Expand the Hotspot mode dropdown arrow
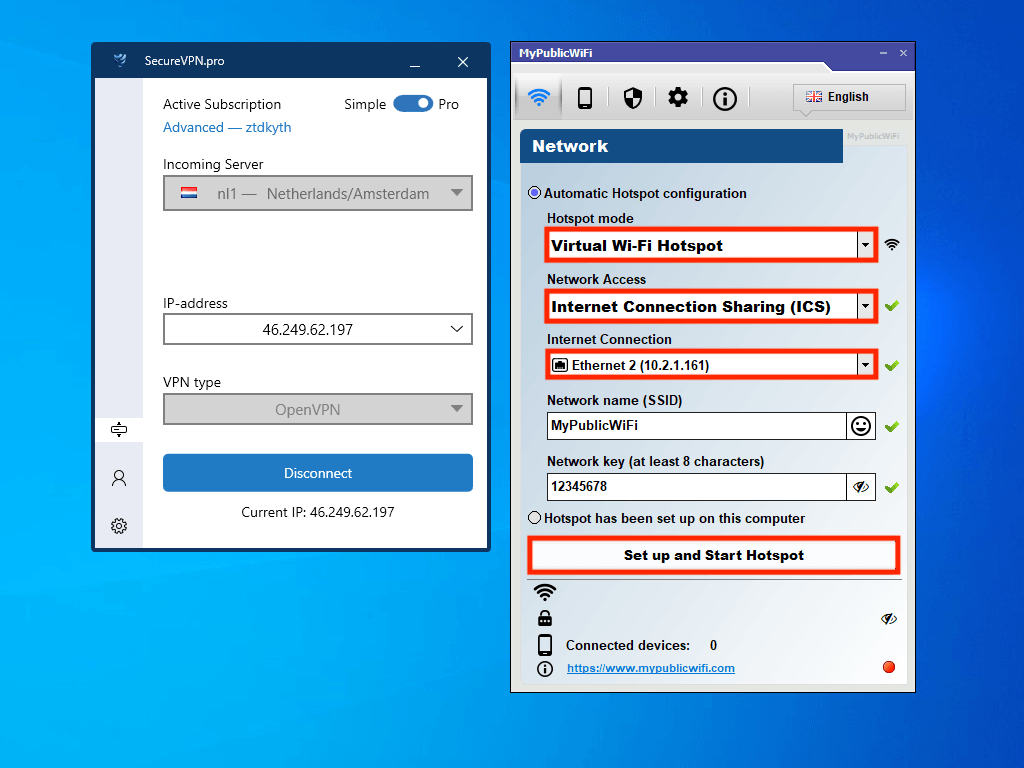 865,246
